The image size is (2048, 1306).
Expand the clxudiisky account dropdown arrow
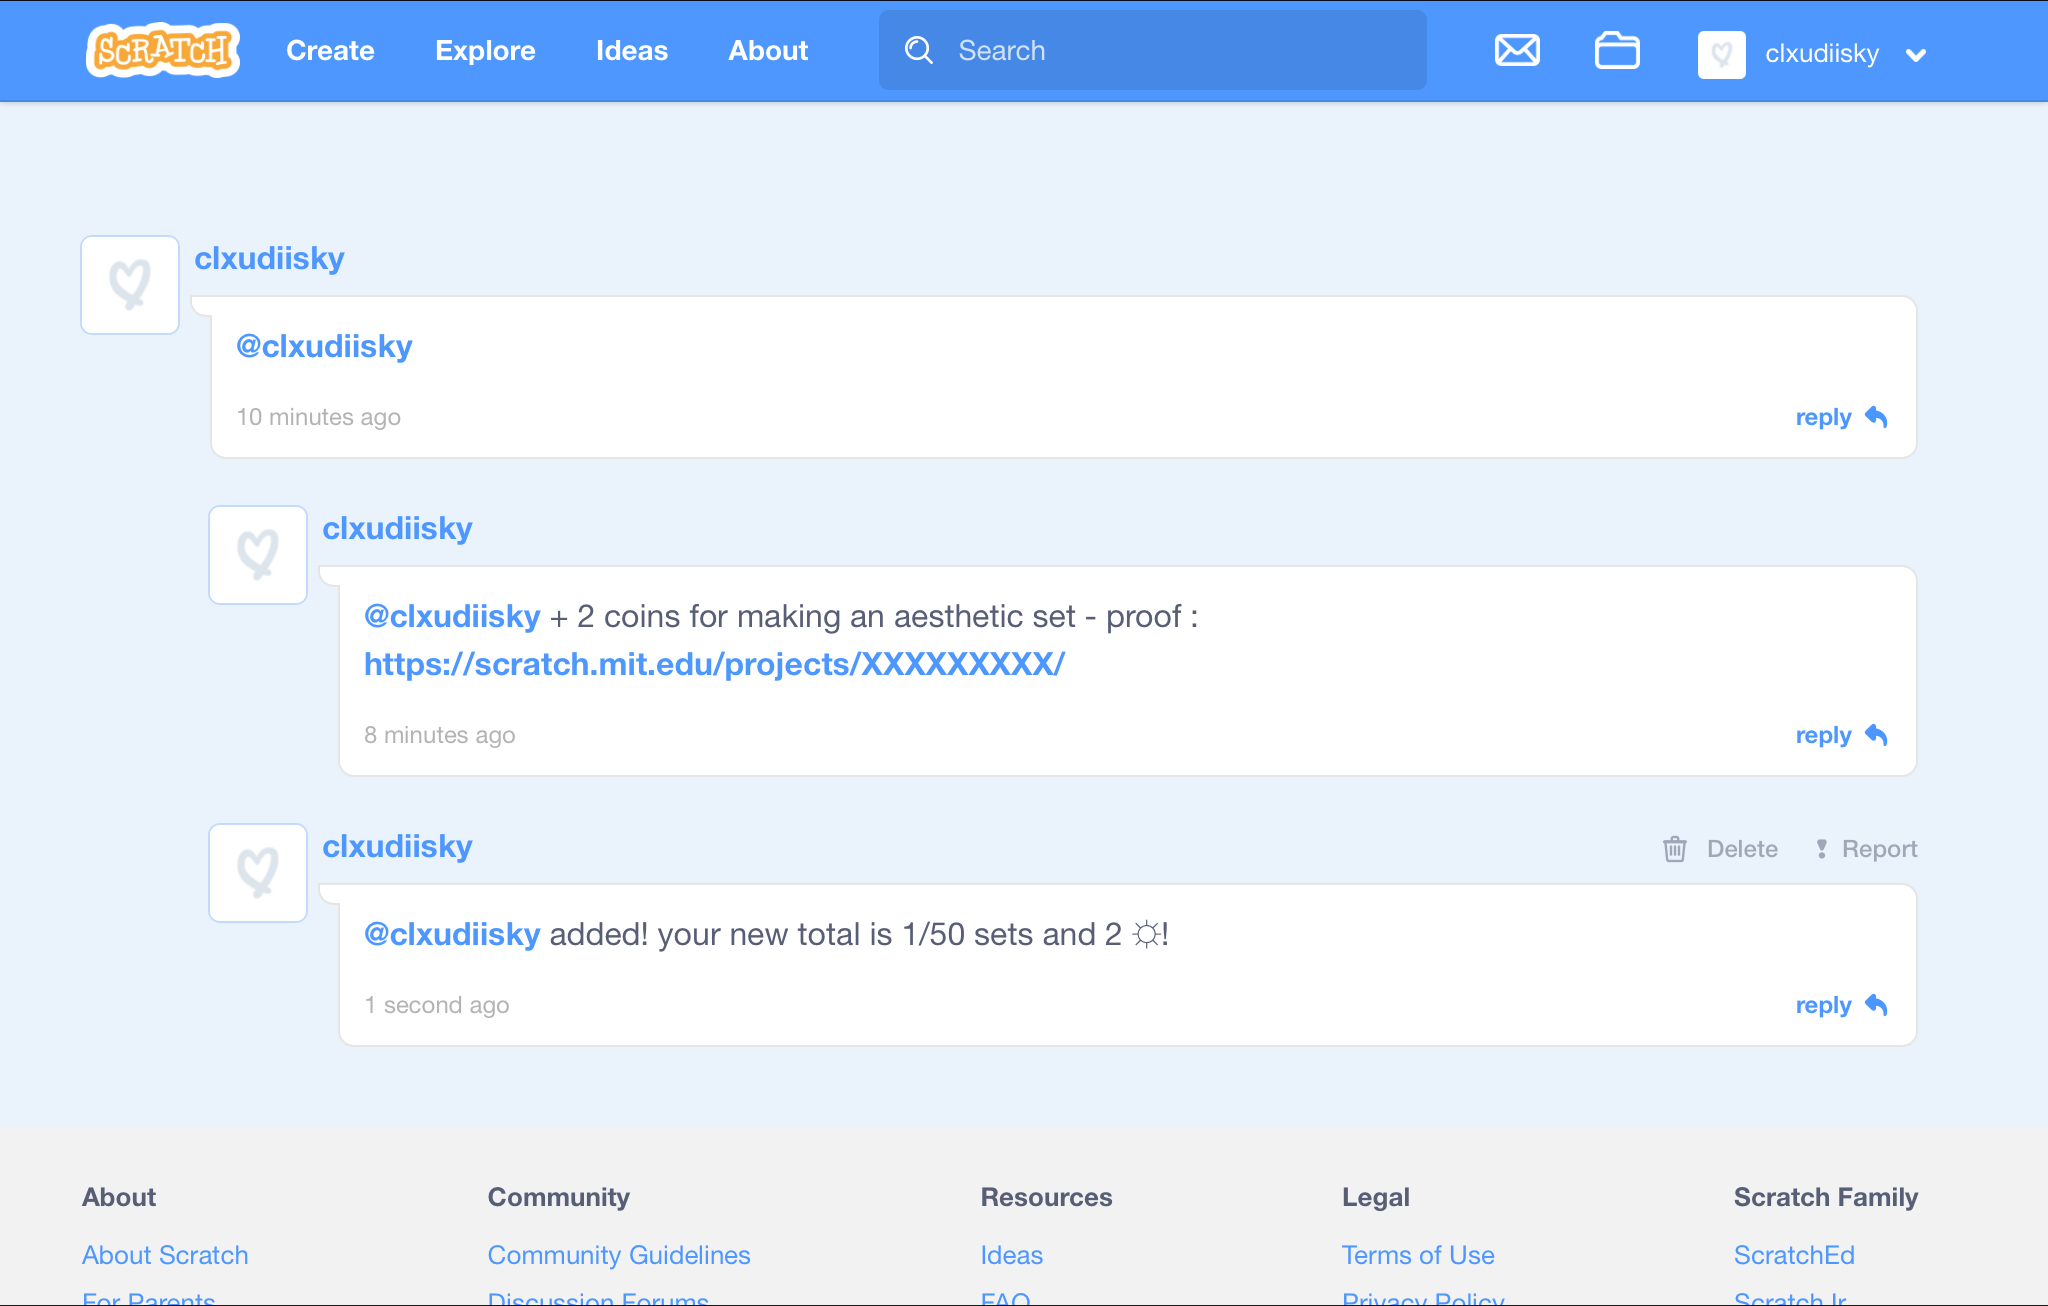[1915, 55]
